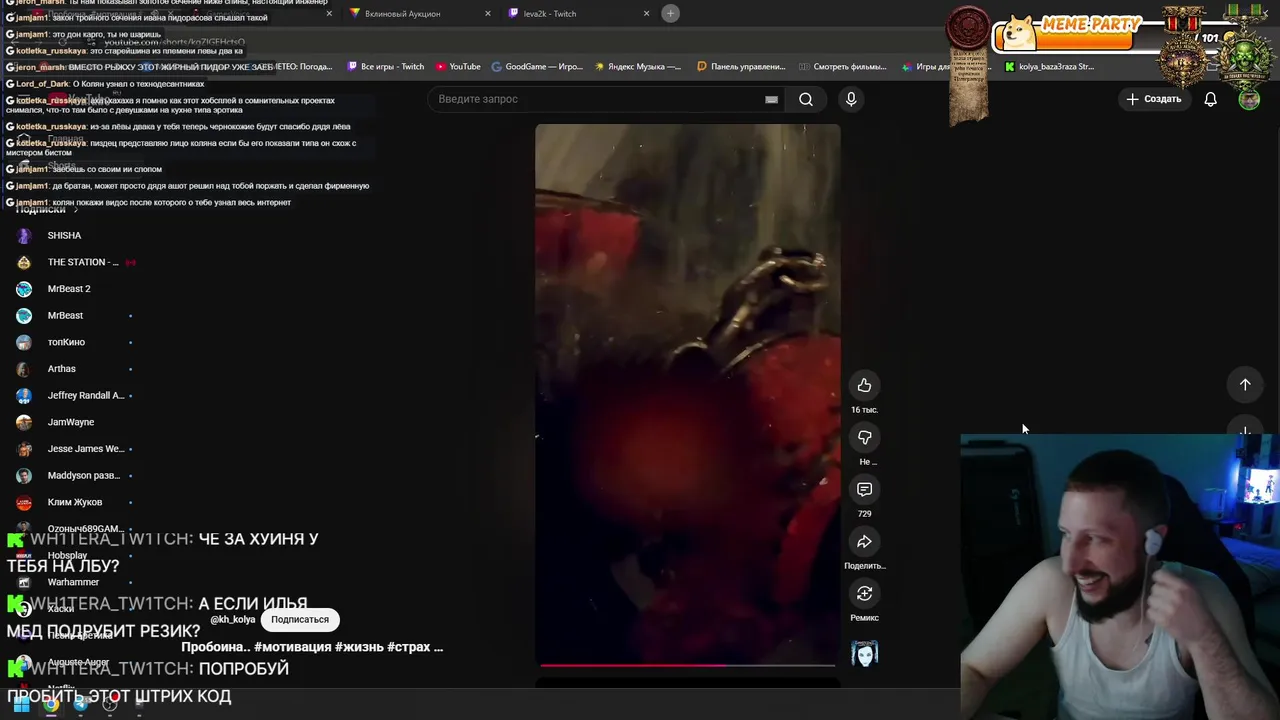Image resolution: width=1280 pixels, height=720 pixels.
Task: Switch to the Вклиновый Аукцион tab
Action: coord(403,14)
